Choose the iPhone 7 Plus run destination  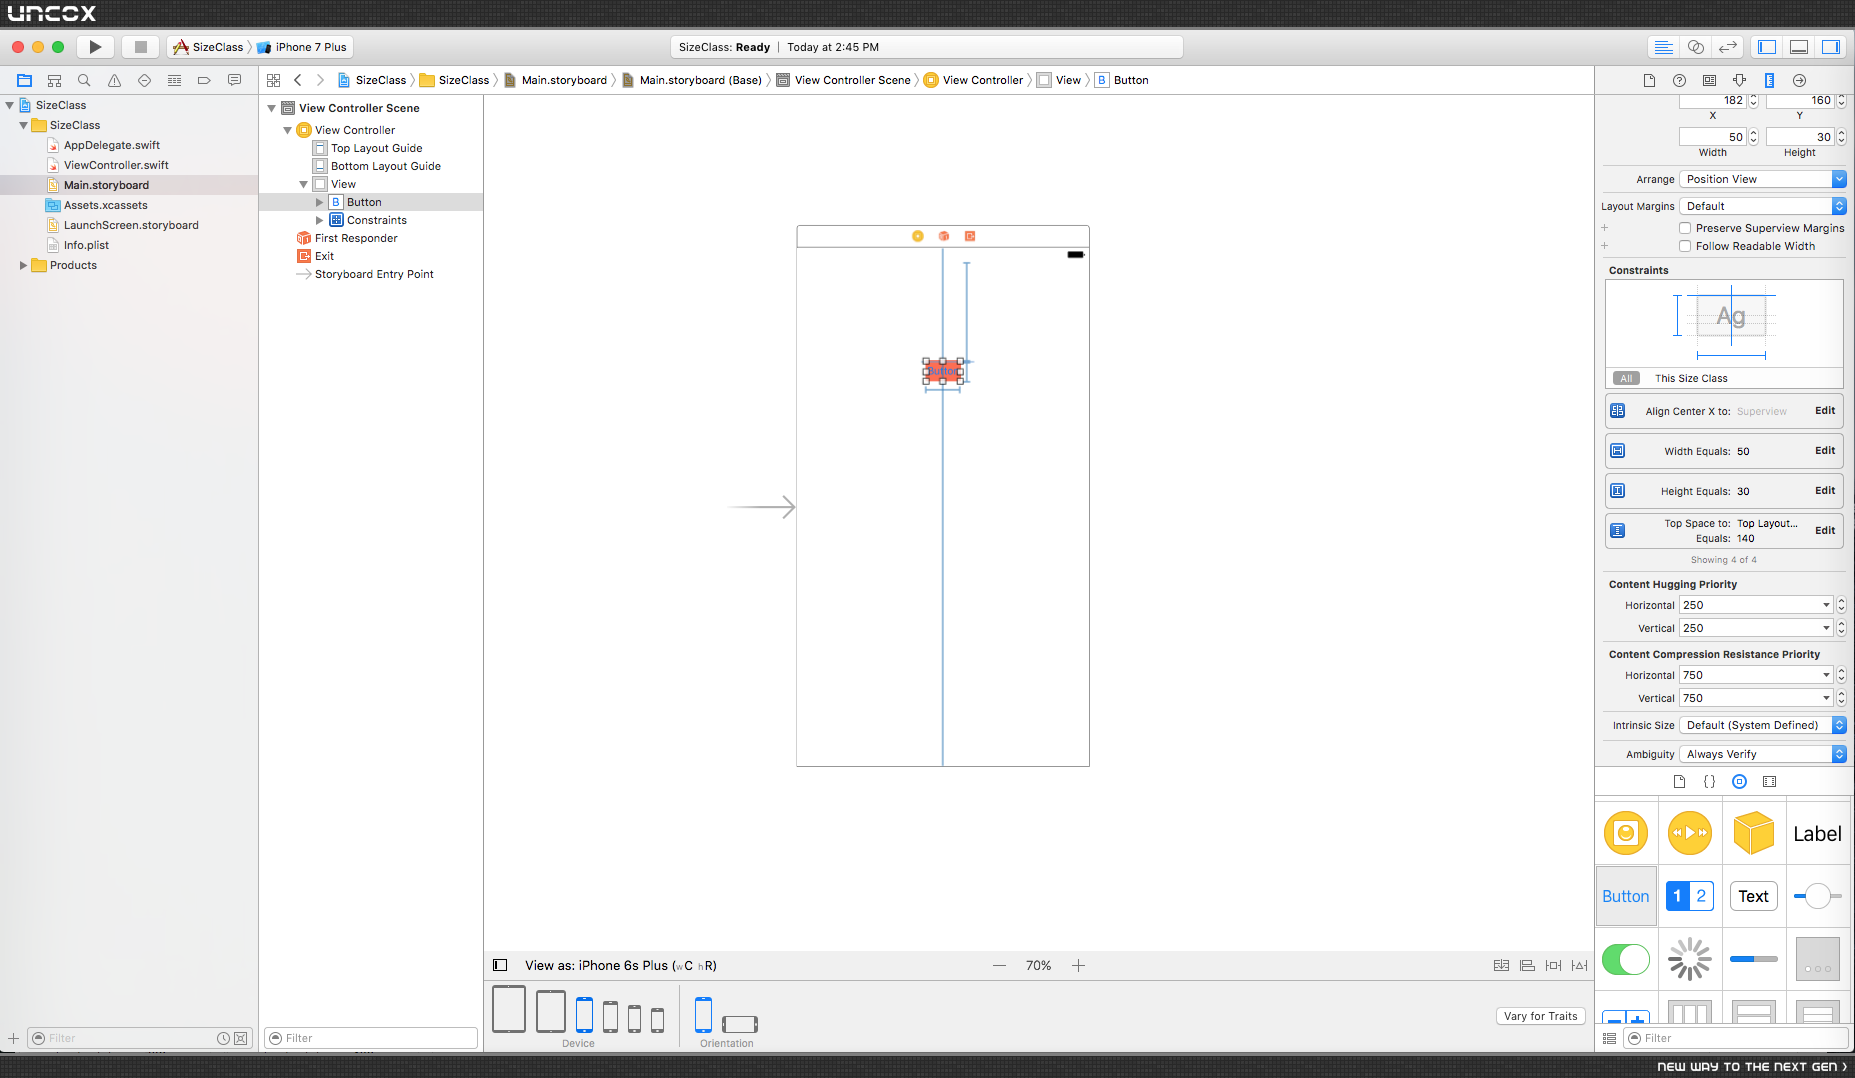pyautogui.click(x=302, y=47)
